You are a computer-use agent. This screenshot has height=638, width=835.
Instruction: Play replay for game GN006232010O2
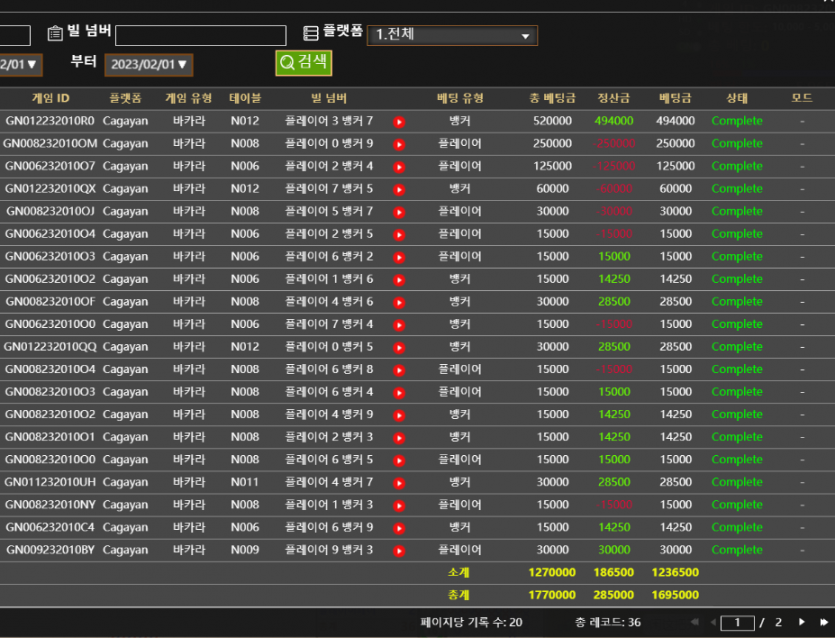399,280
